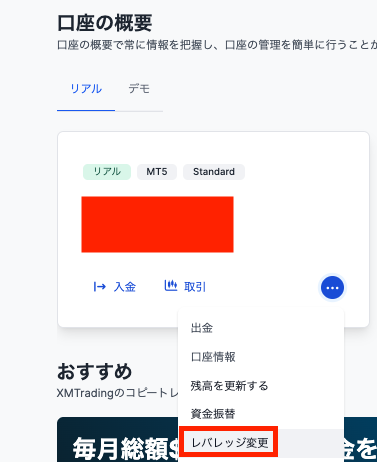
Task: Click the おすすめ section heading
Action: click(x=95, y=372)
